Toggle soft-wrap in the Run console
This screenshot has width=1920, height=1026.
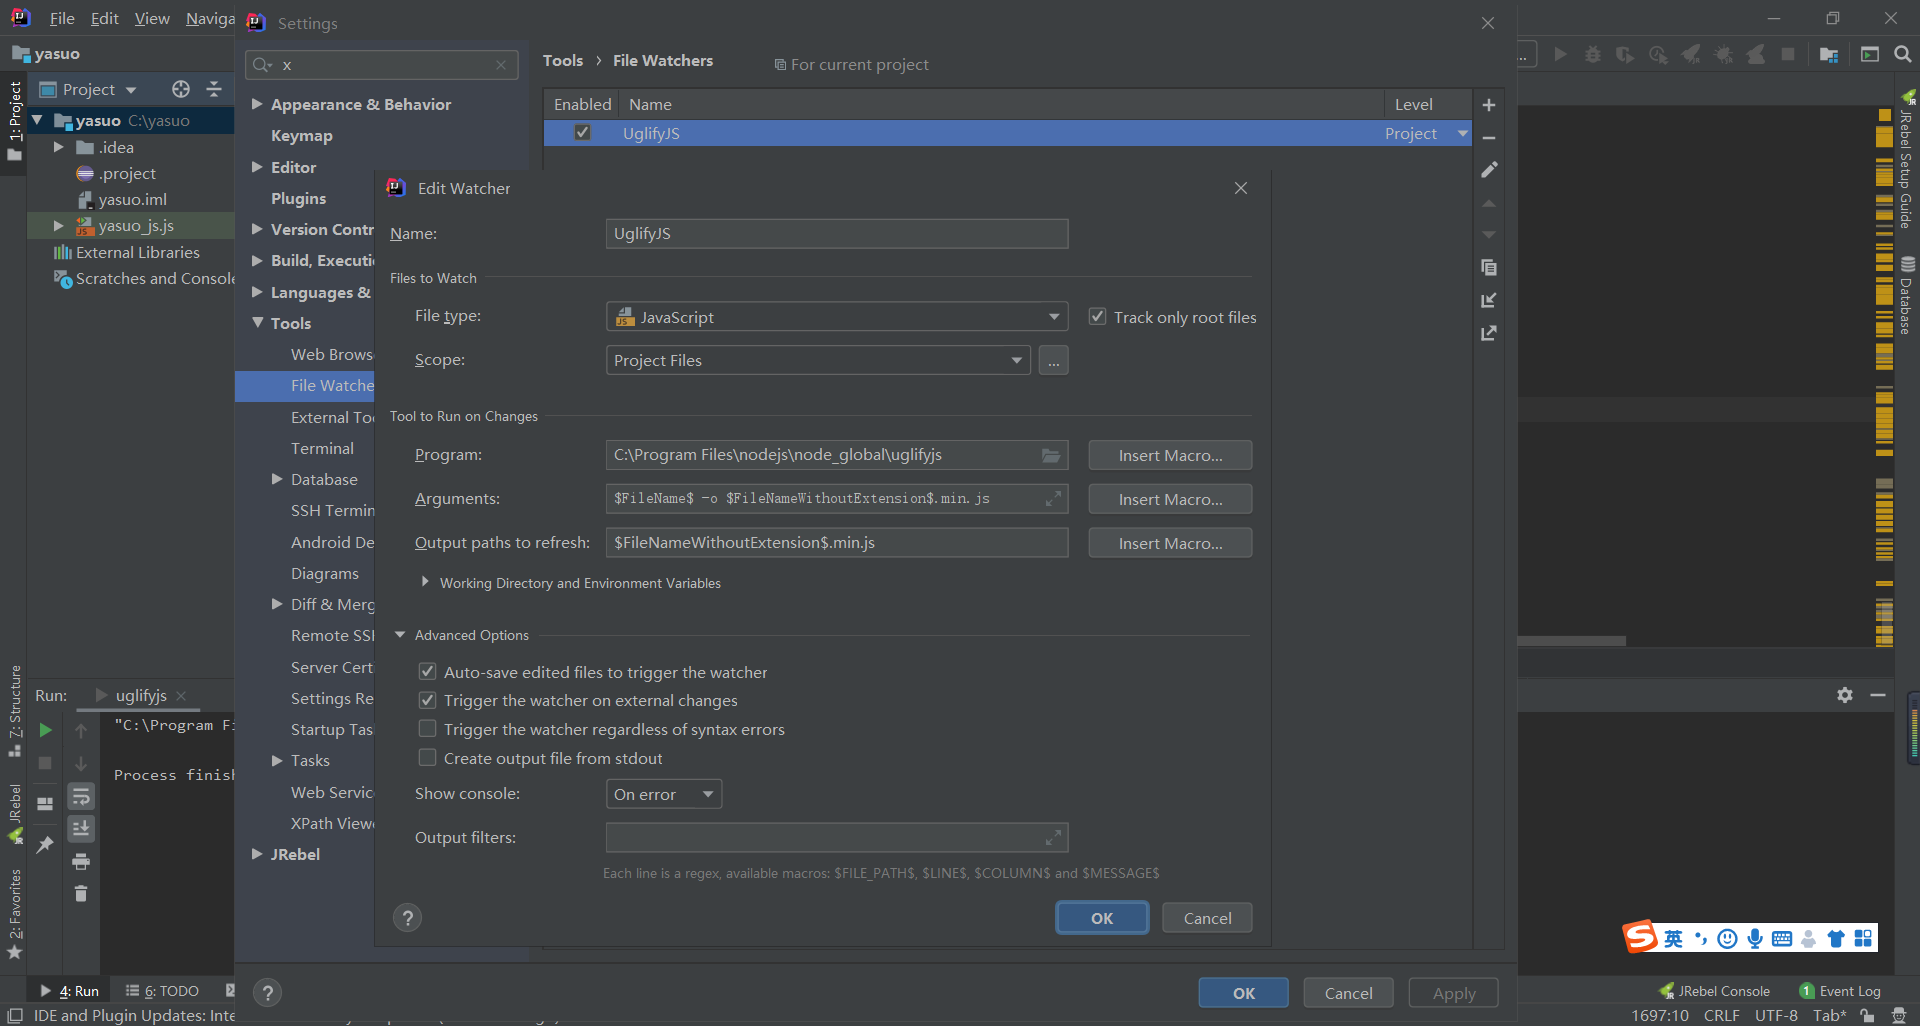80,796
